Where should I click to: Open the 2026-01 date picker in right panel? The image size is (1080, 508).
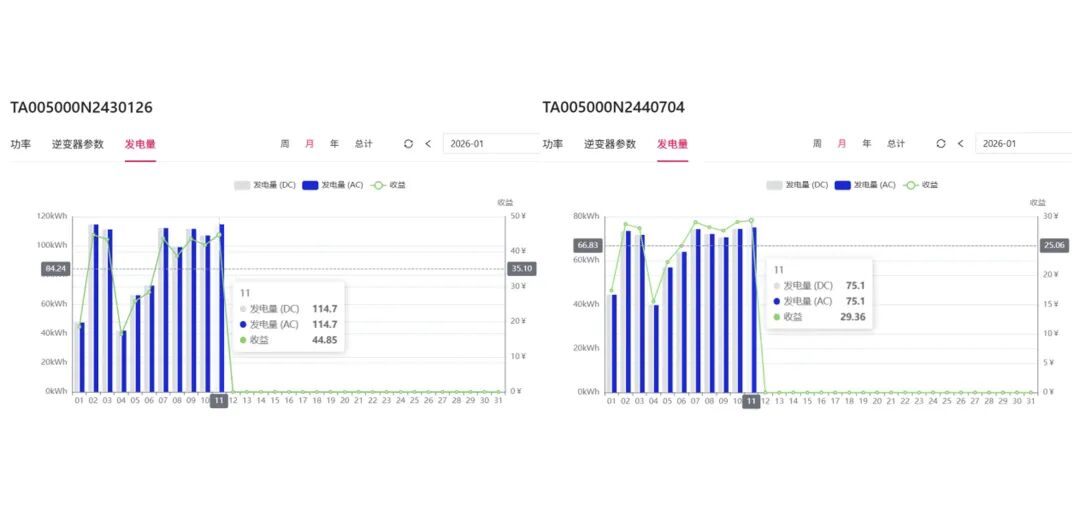[1023, 144]
